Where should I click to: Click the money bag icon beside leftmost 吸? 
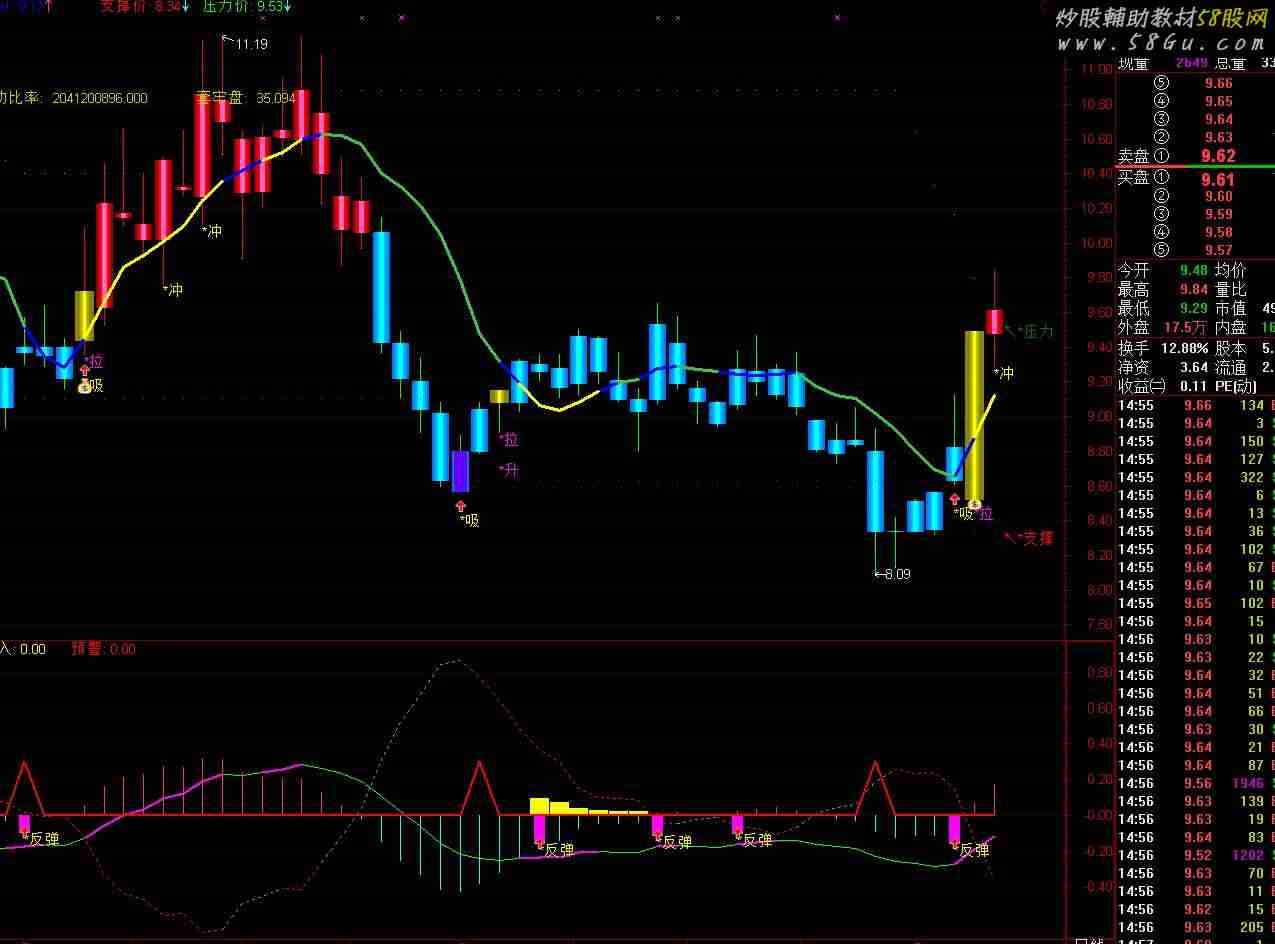[84, 386]
